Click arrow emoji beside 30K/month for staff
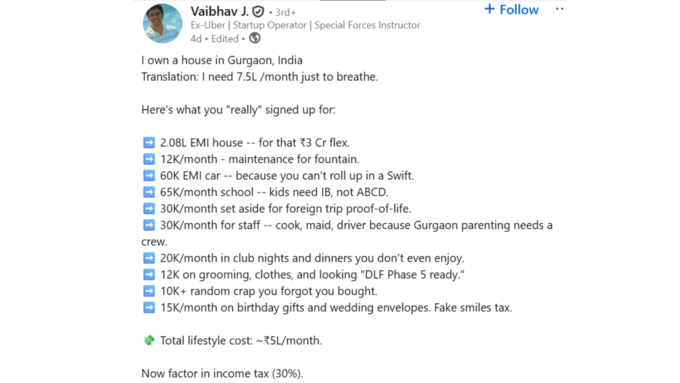Image resolution: width=680 pixels, height=383 pixels. coord(149,225)
